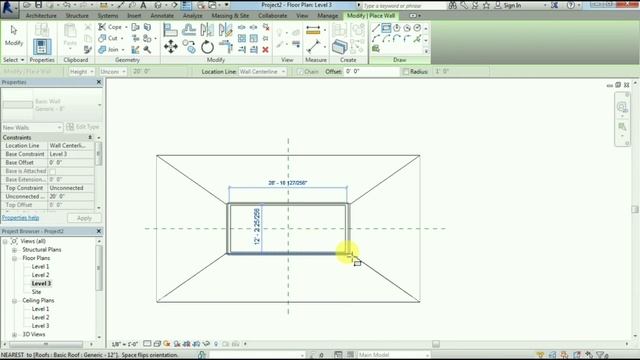Image resolution: width=640 pixels, height=360 pixels.
Task: Open the Site floor plan
Action: pos(36,292)
